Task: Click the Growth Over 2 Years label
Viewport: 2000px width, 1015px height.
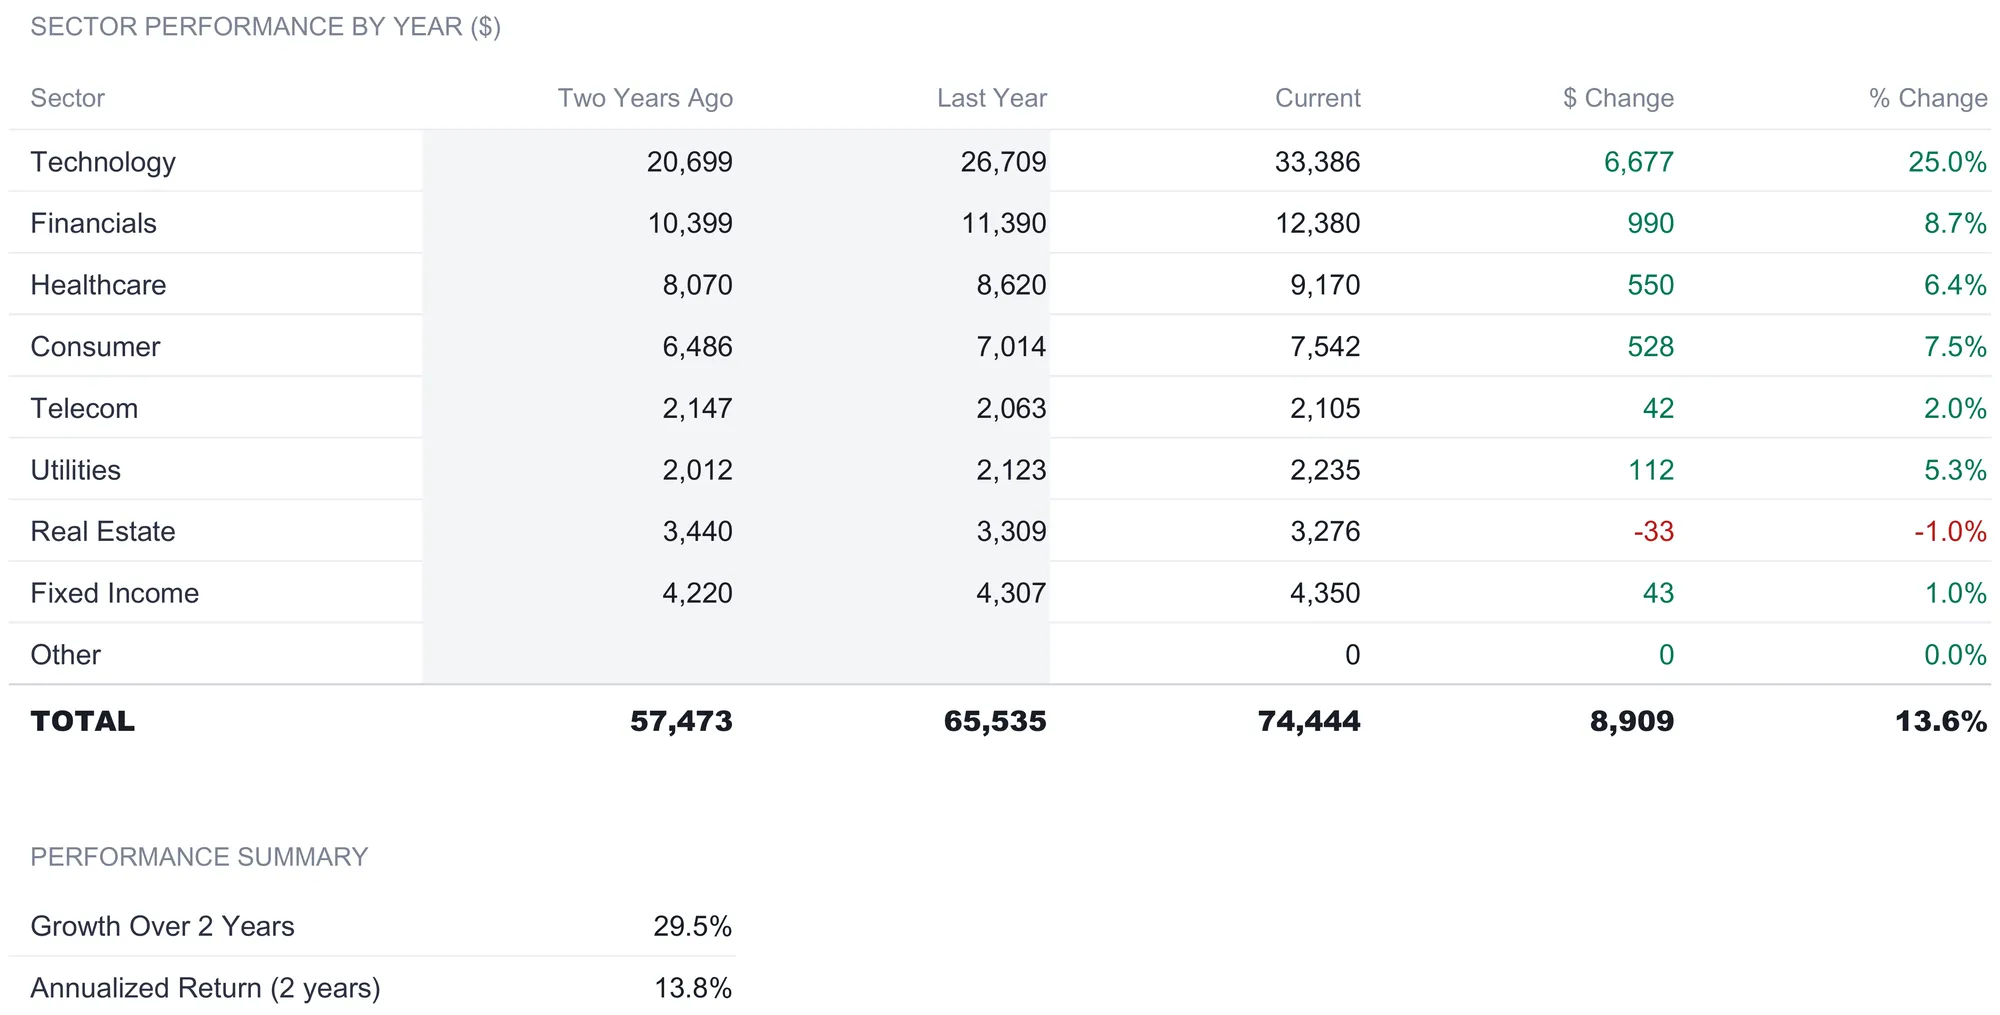Action: (x=162, y=926)
